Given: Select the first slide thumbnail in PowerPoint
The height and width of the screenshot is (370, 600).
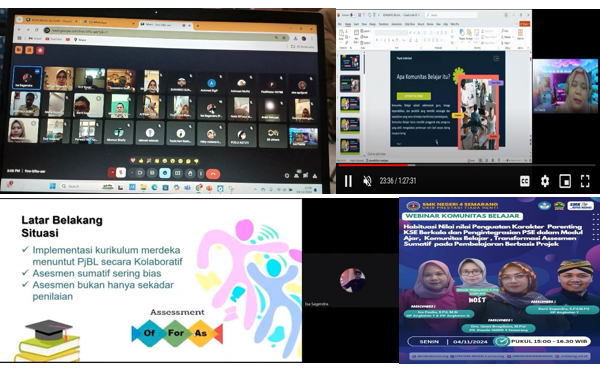Looking at the screenshot, I should [x=350, y=62].
